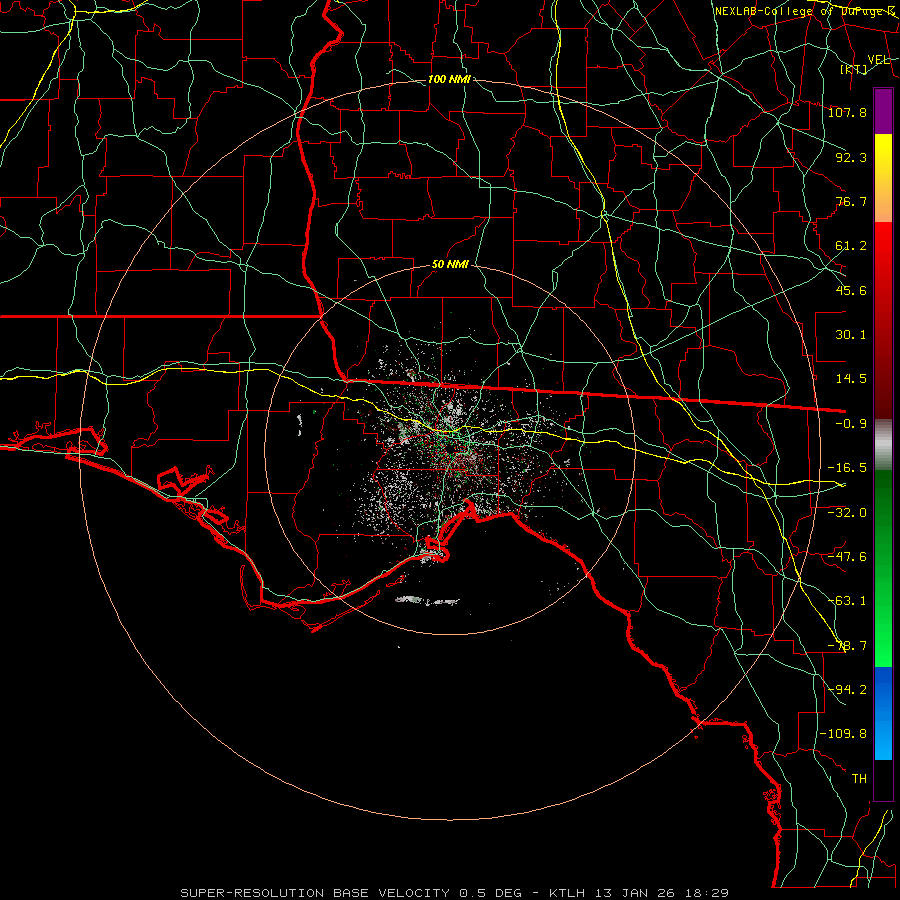The width and height of the screenshot is (900, 900).
Task: Select the -0.9 velocity scale value
Action: 851,424
